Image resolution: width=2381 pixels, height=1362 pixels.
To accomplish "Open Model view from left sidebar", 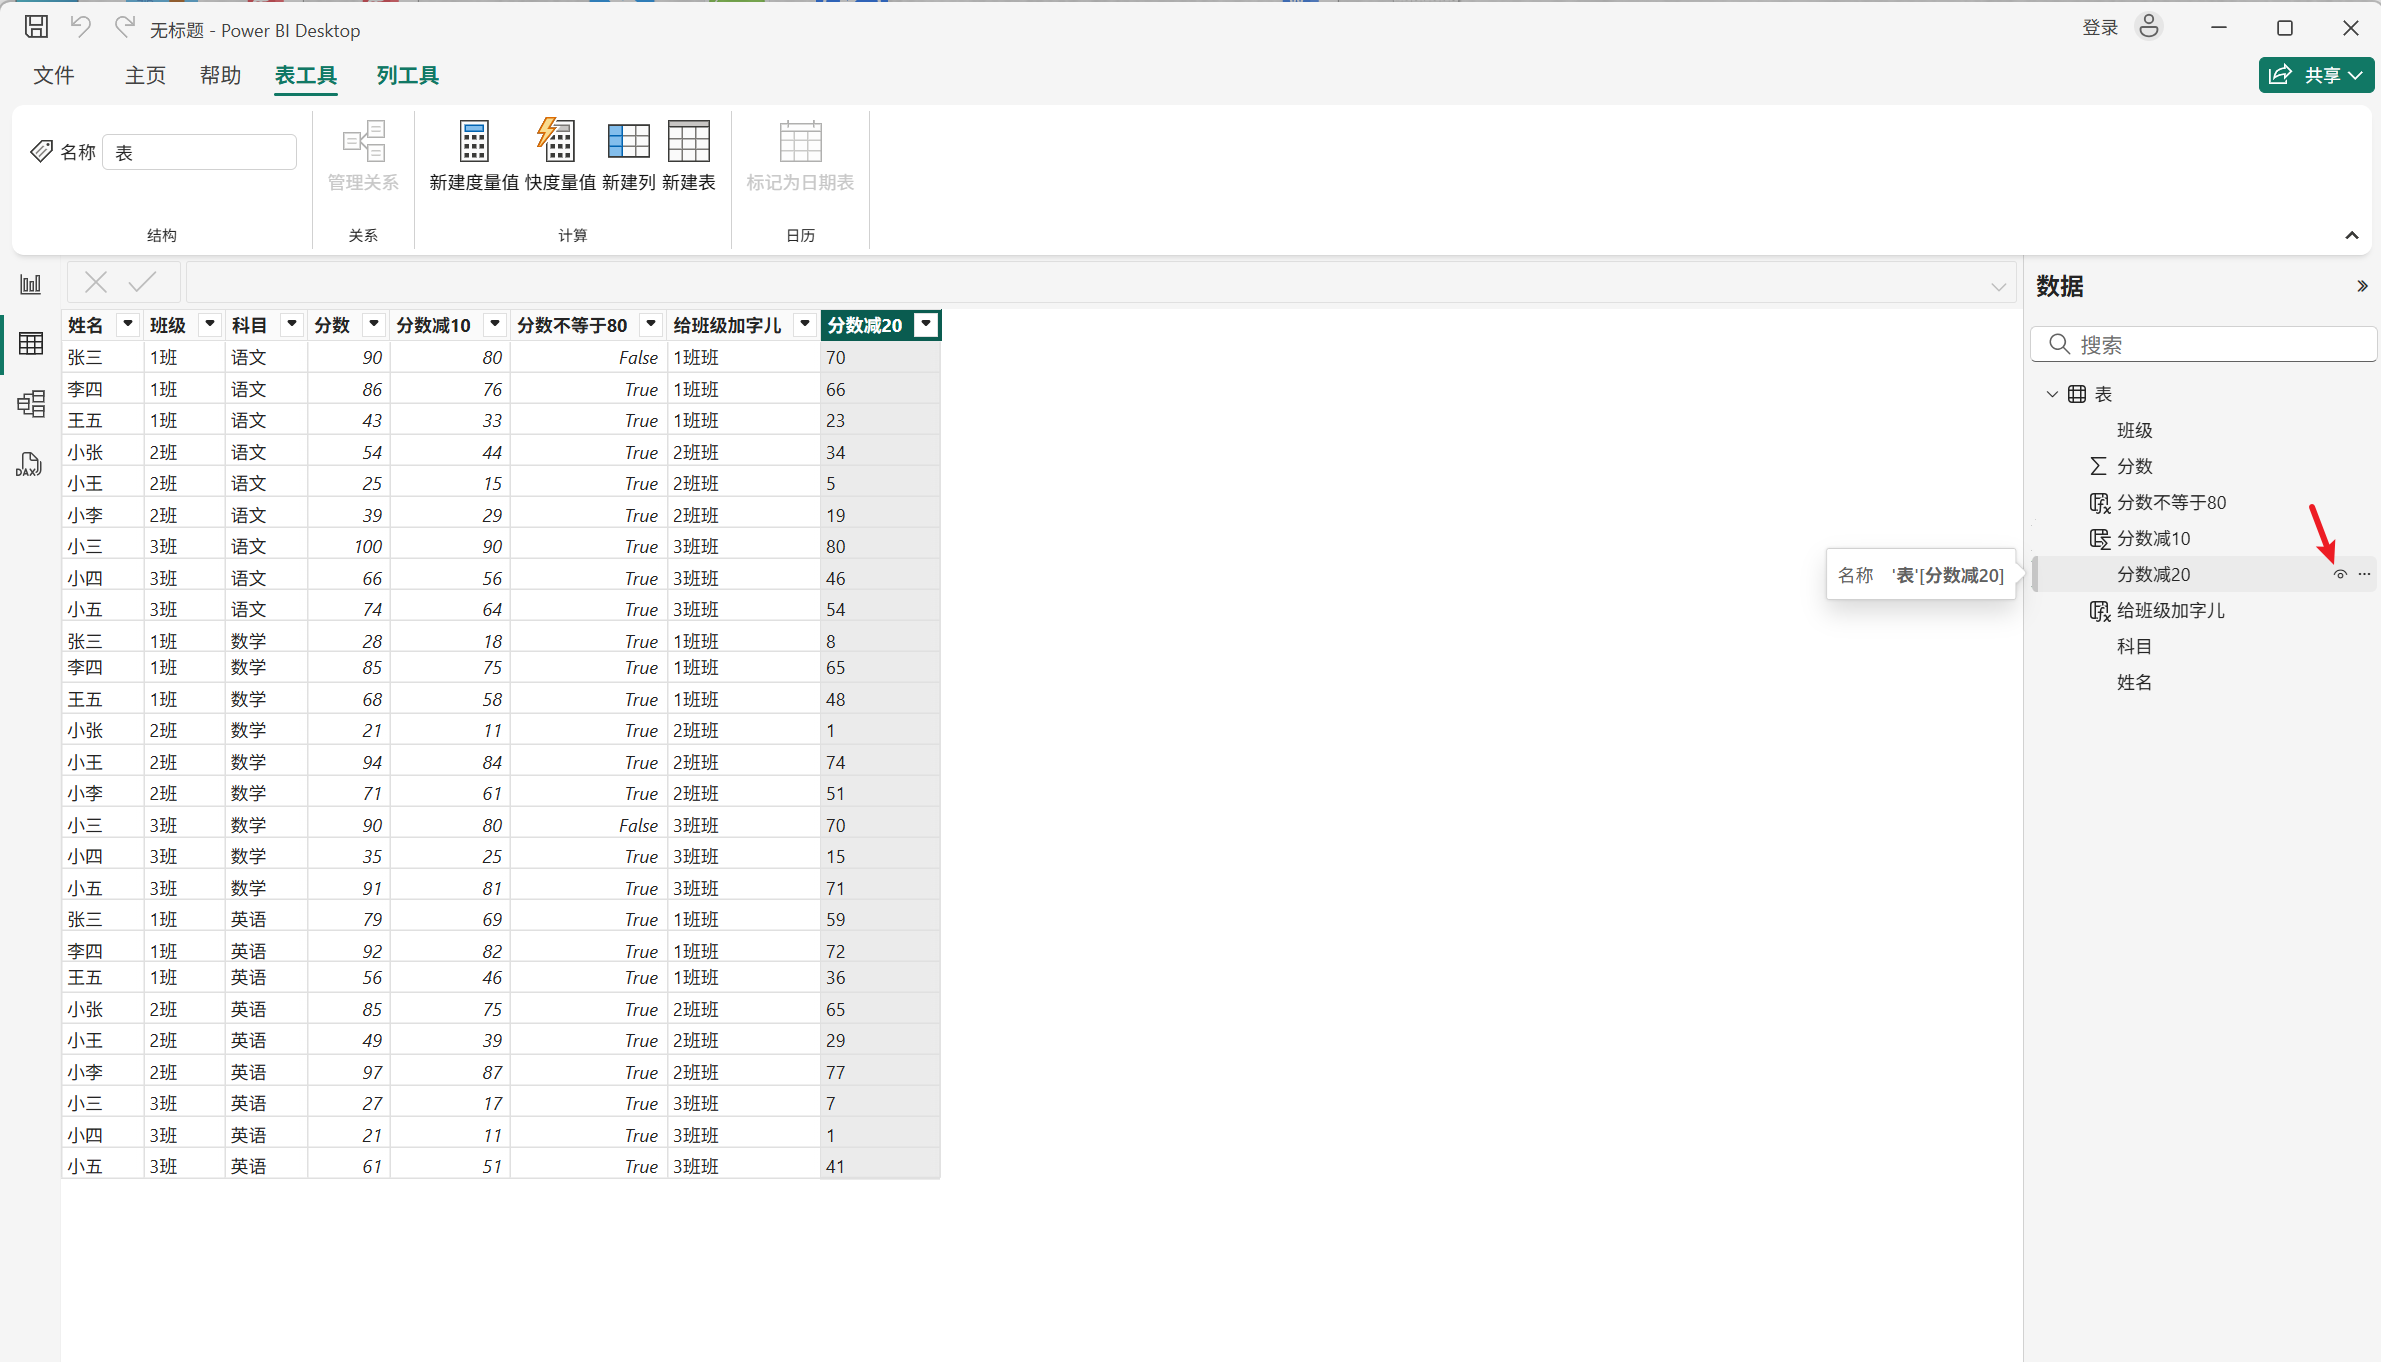I will tap(31, 404).
